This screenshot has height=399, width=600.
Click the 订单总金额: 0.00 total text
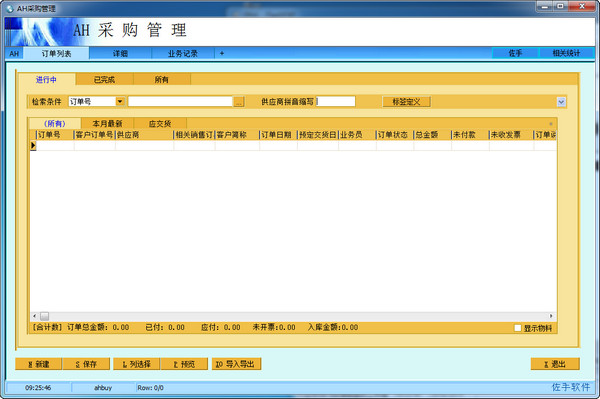click(x=98, y=327)
